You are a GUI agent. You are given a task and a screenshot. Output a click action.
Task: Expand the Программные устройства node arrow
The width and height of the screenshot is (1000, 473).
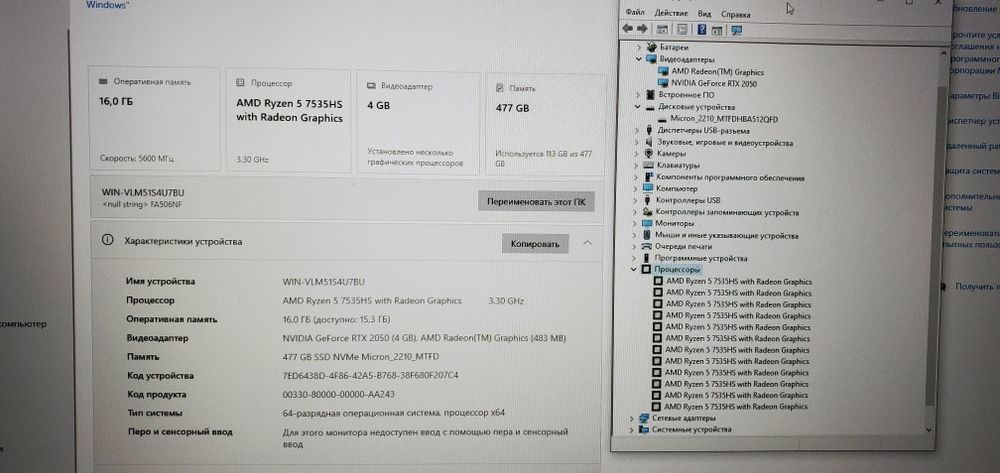point(634,259)
